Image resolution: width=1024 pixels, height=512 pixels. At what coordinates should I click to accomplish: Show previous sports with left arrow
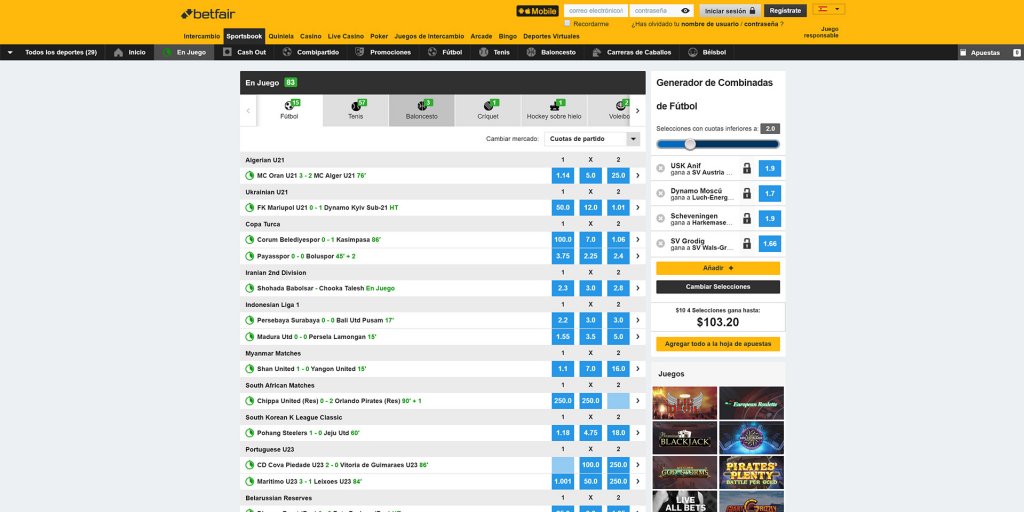248,111
